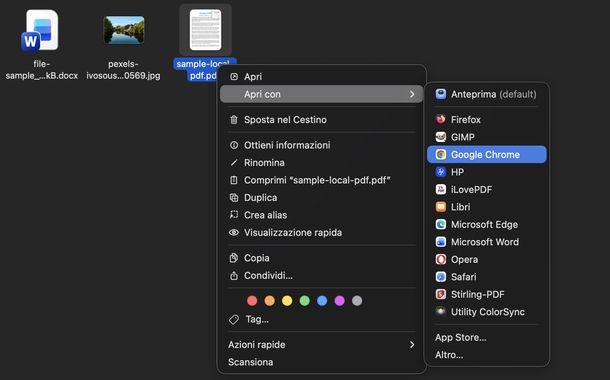Choose Scansiona from context menu

pos(251,362)
